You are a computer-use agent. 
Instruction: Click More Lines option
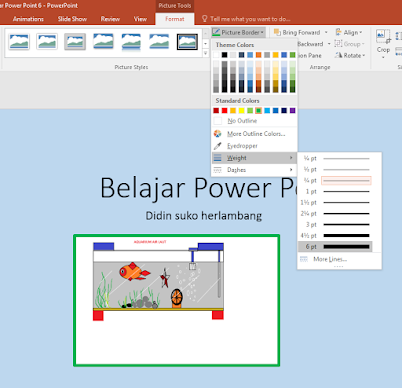[x=330, y=259]
